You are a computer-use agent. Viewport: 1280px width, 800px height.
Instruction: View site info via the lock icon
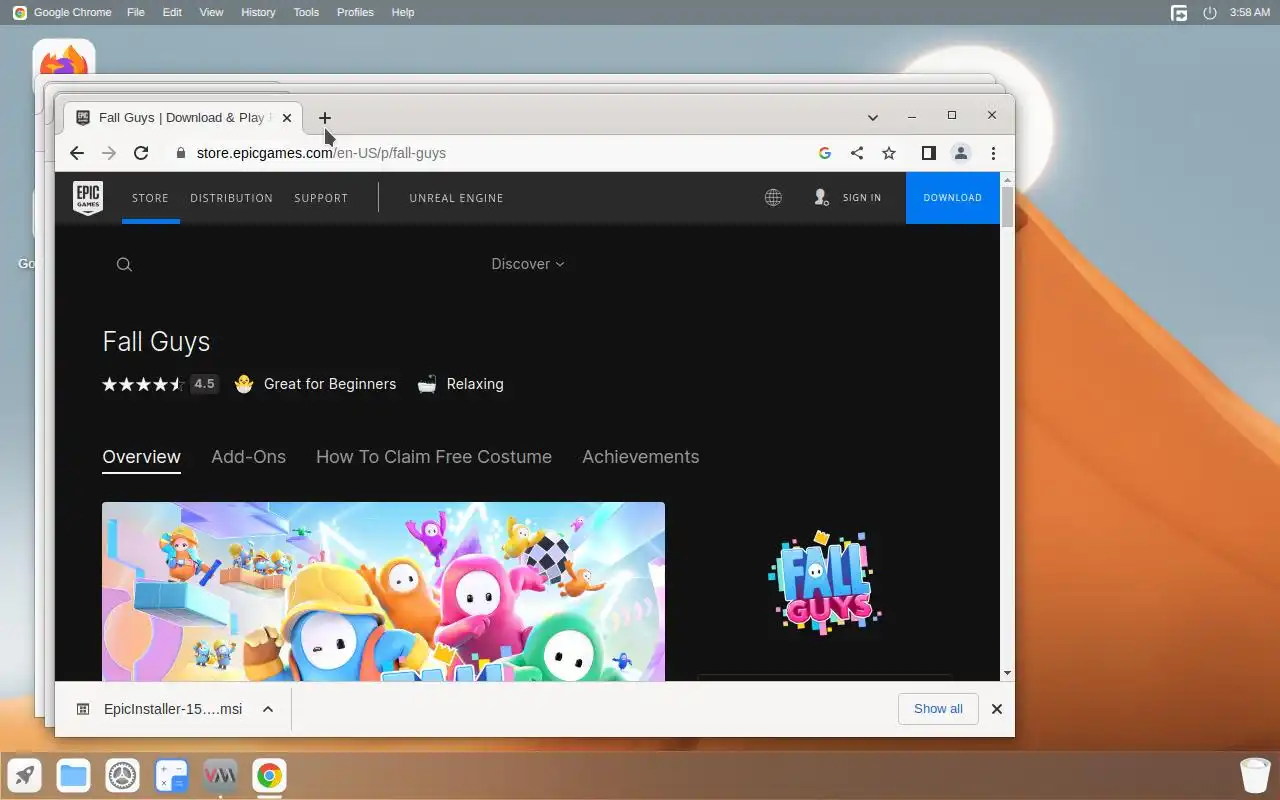181,153
